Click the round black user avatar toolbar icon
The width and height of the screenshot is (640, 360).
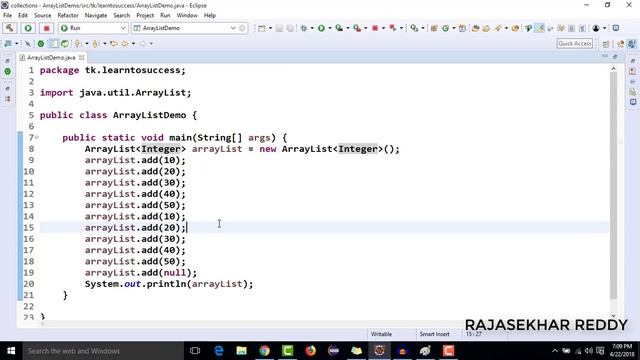coord(596,28)
